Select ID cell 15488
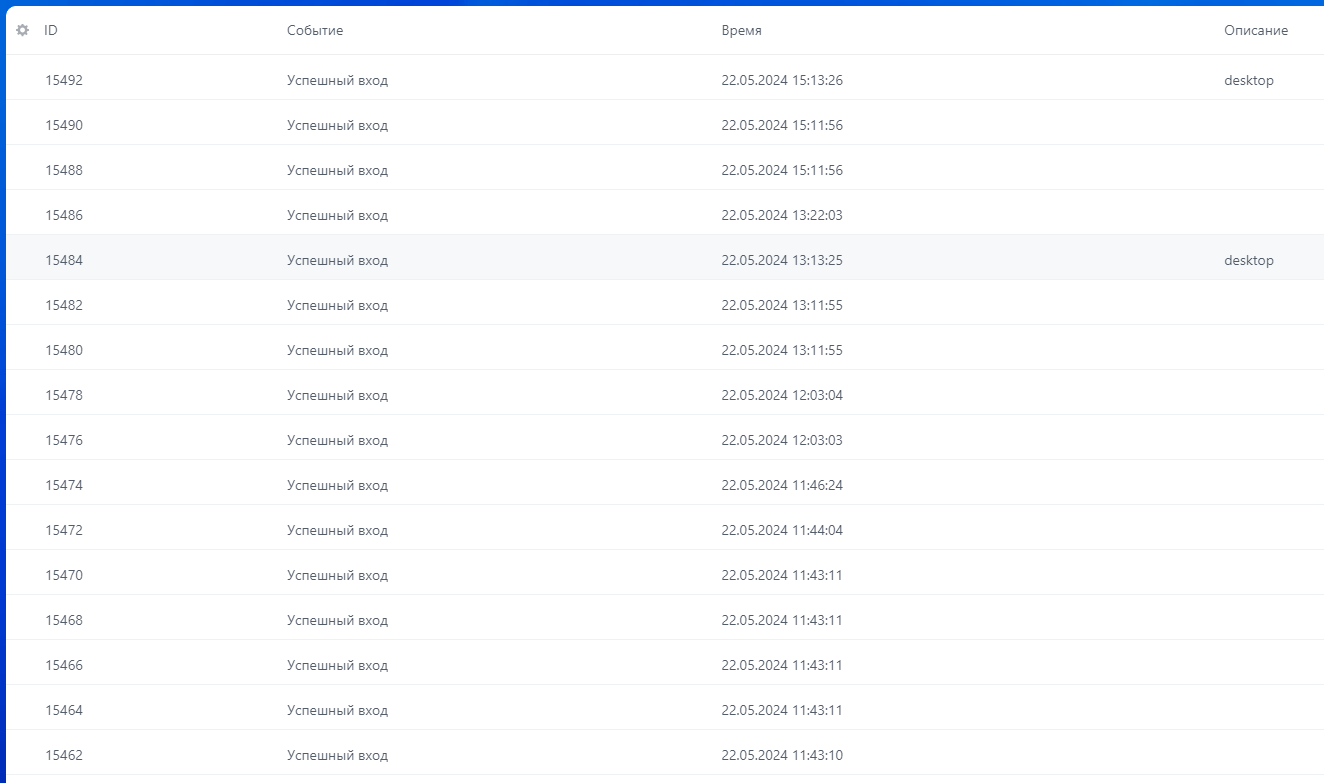 (x=64, y=170)
